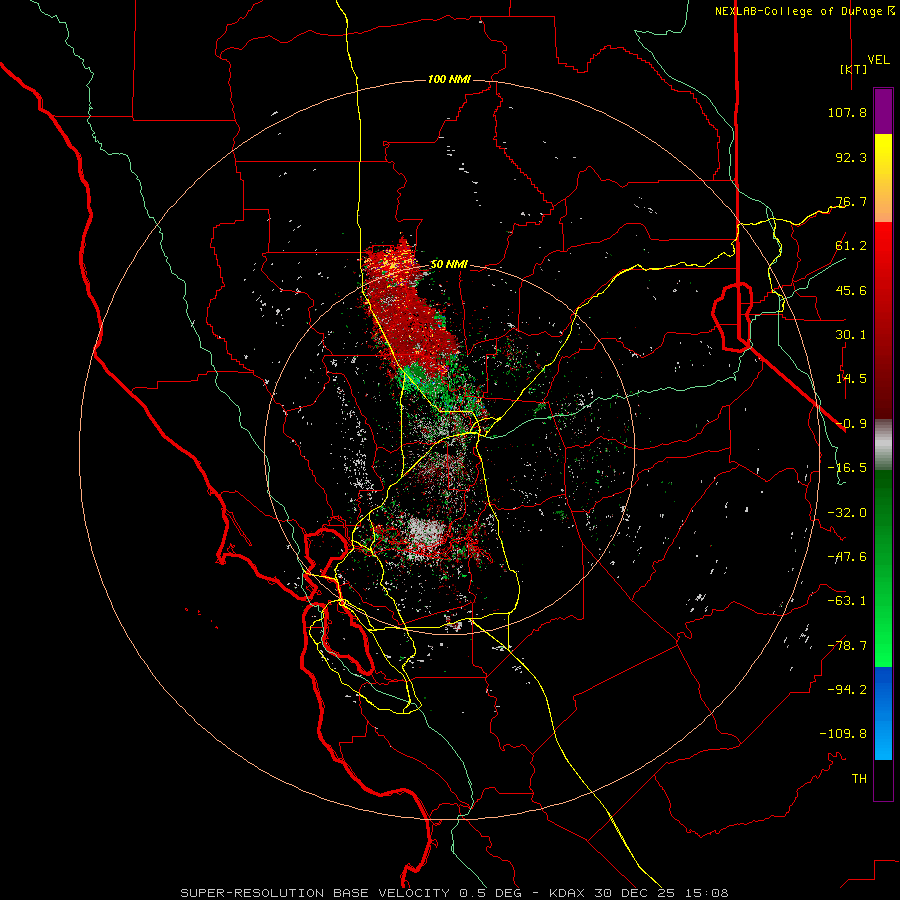Click the -109.8 value on velocity scale
Image resolution: width=900 pixels, height=900 pixels.
point(843,734)
